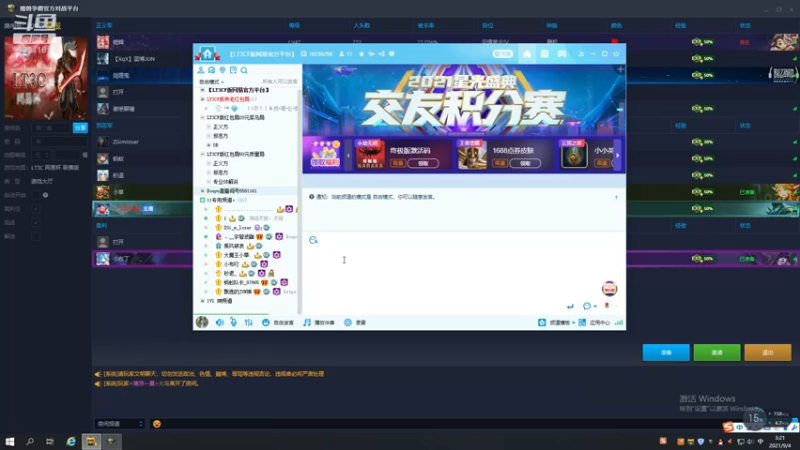Click the LT3C map cover image
800x450 pixels.
46,78
